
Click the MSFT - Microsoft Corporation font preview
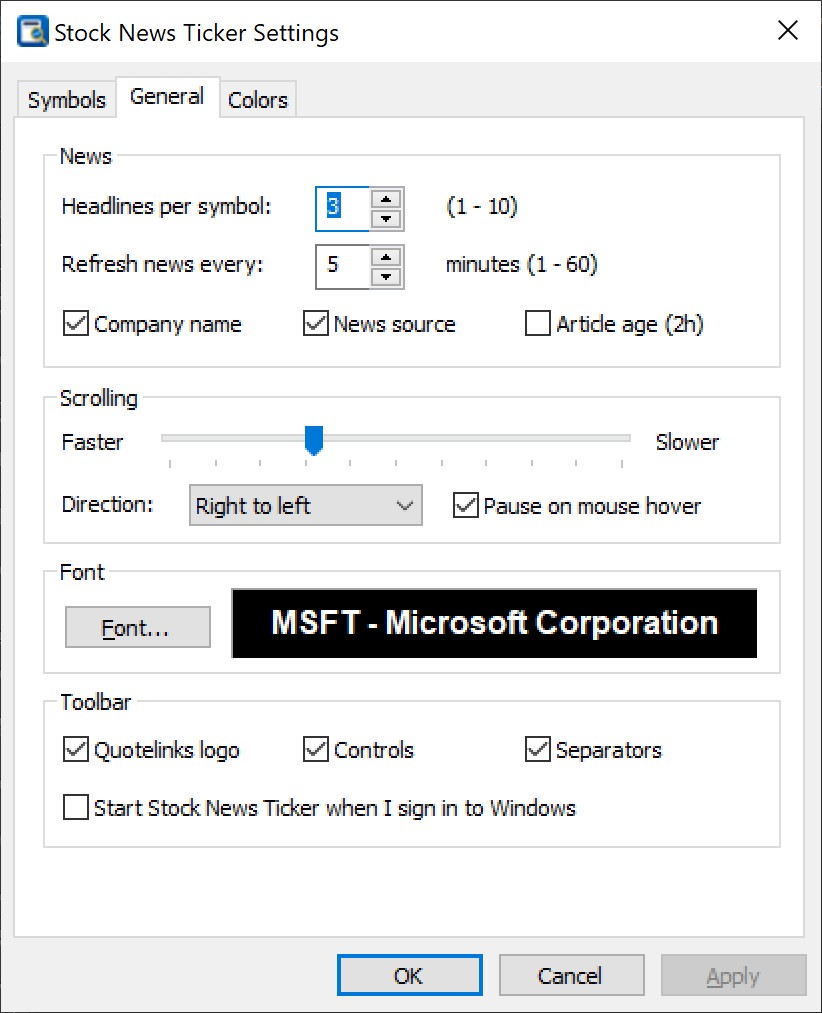coord(494,623)
